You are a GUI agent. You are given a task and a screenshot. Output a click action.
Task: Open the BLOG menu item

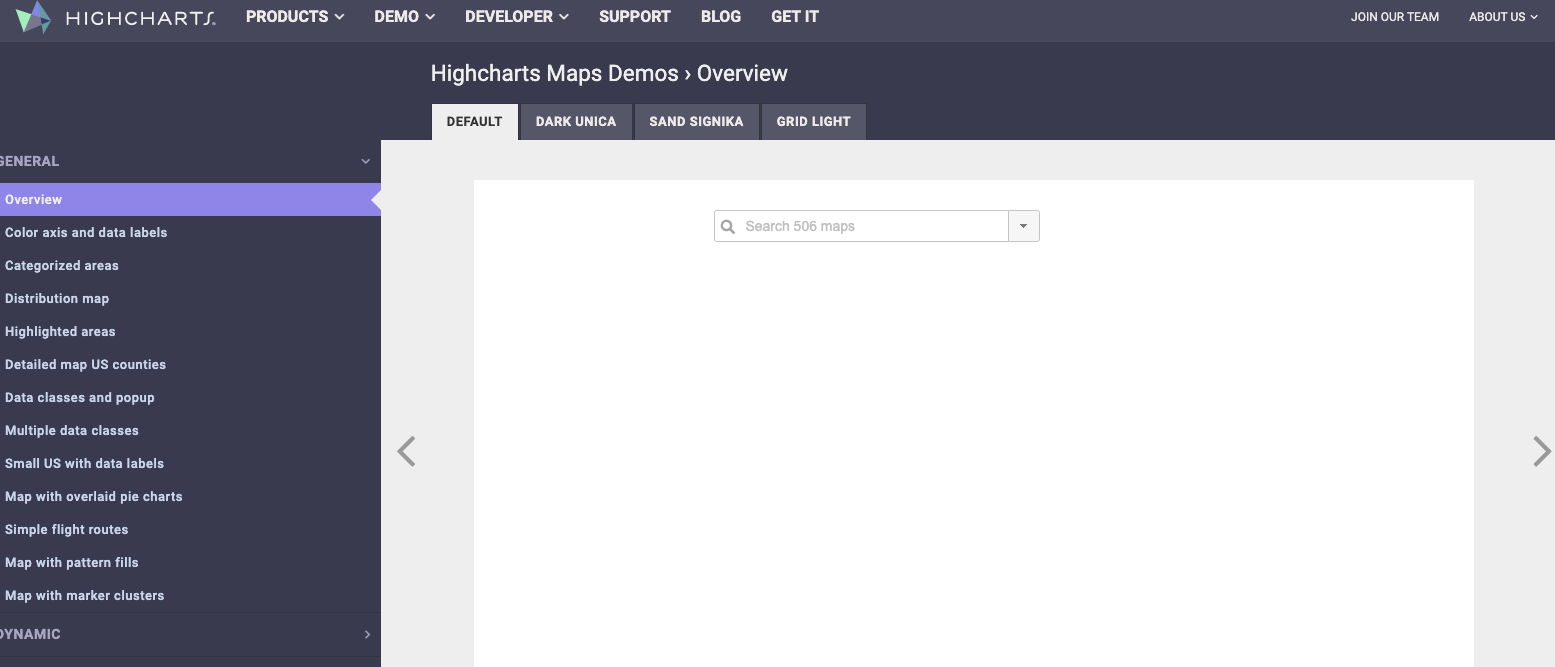click(720, 16)
